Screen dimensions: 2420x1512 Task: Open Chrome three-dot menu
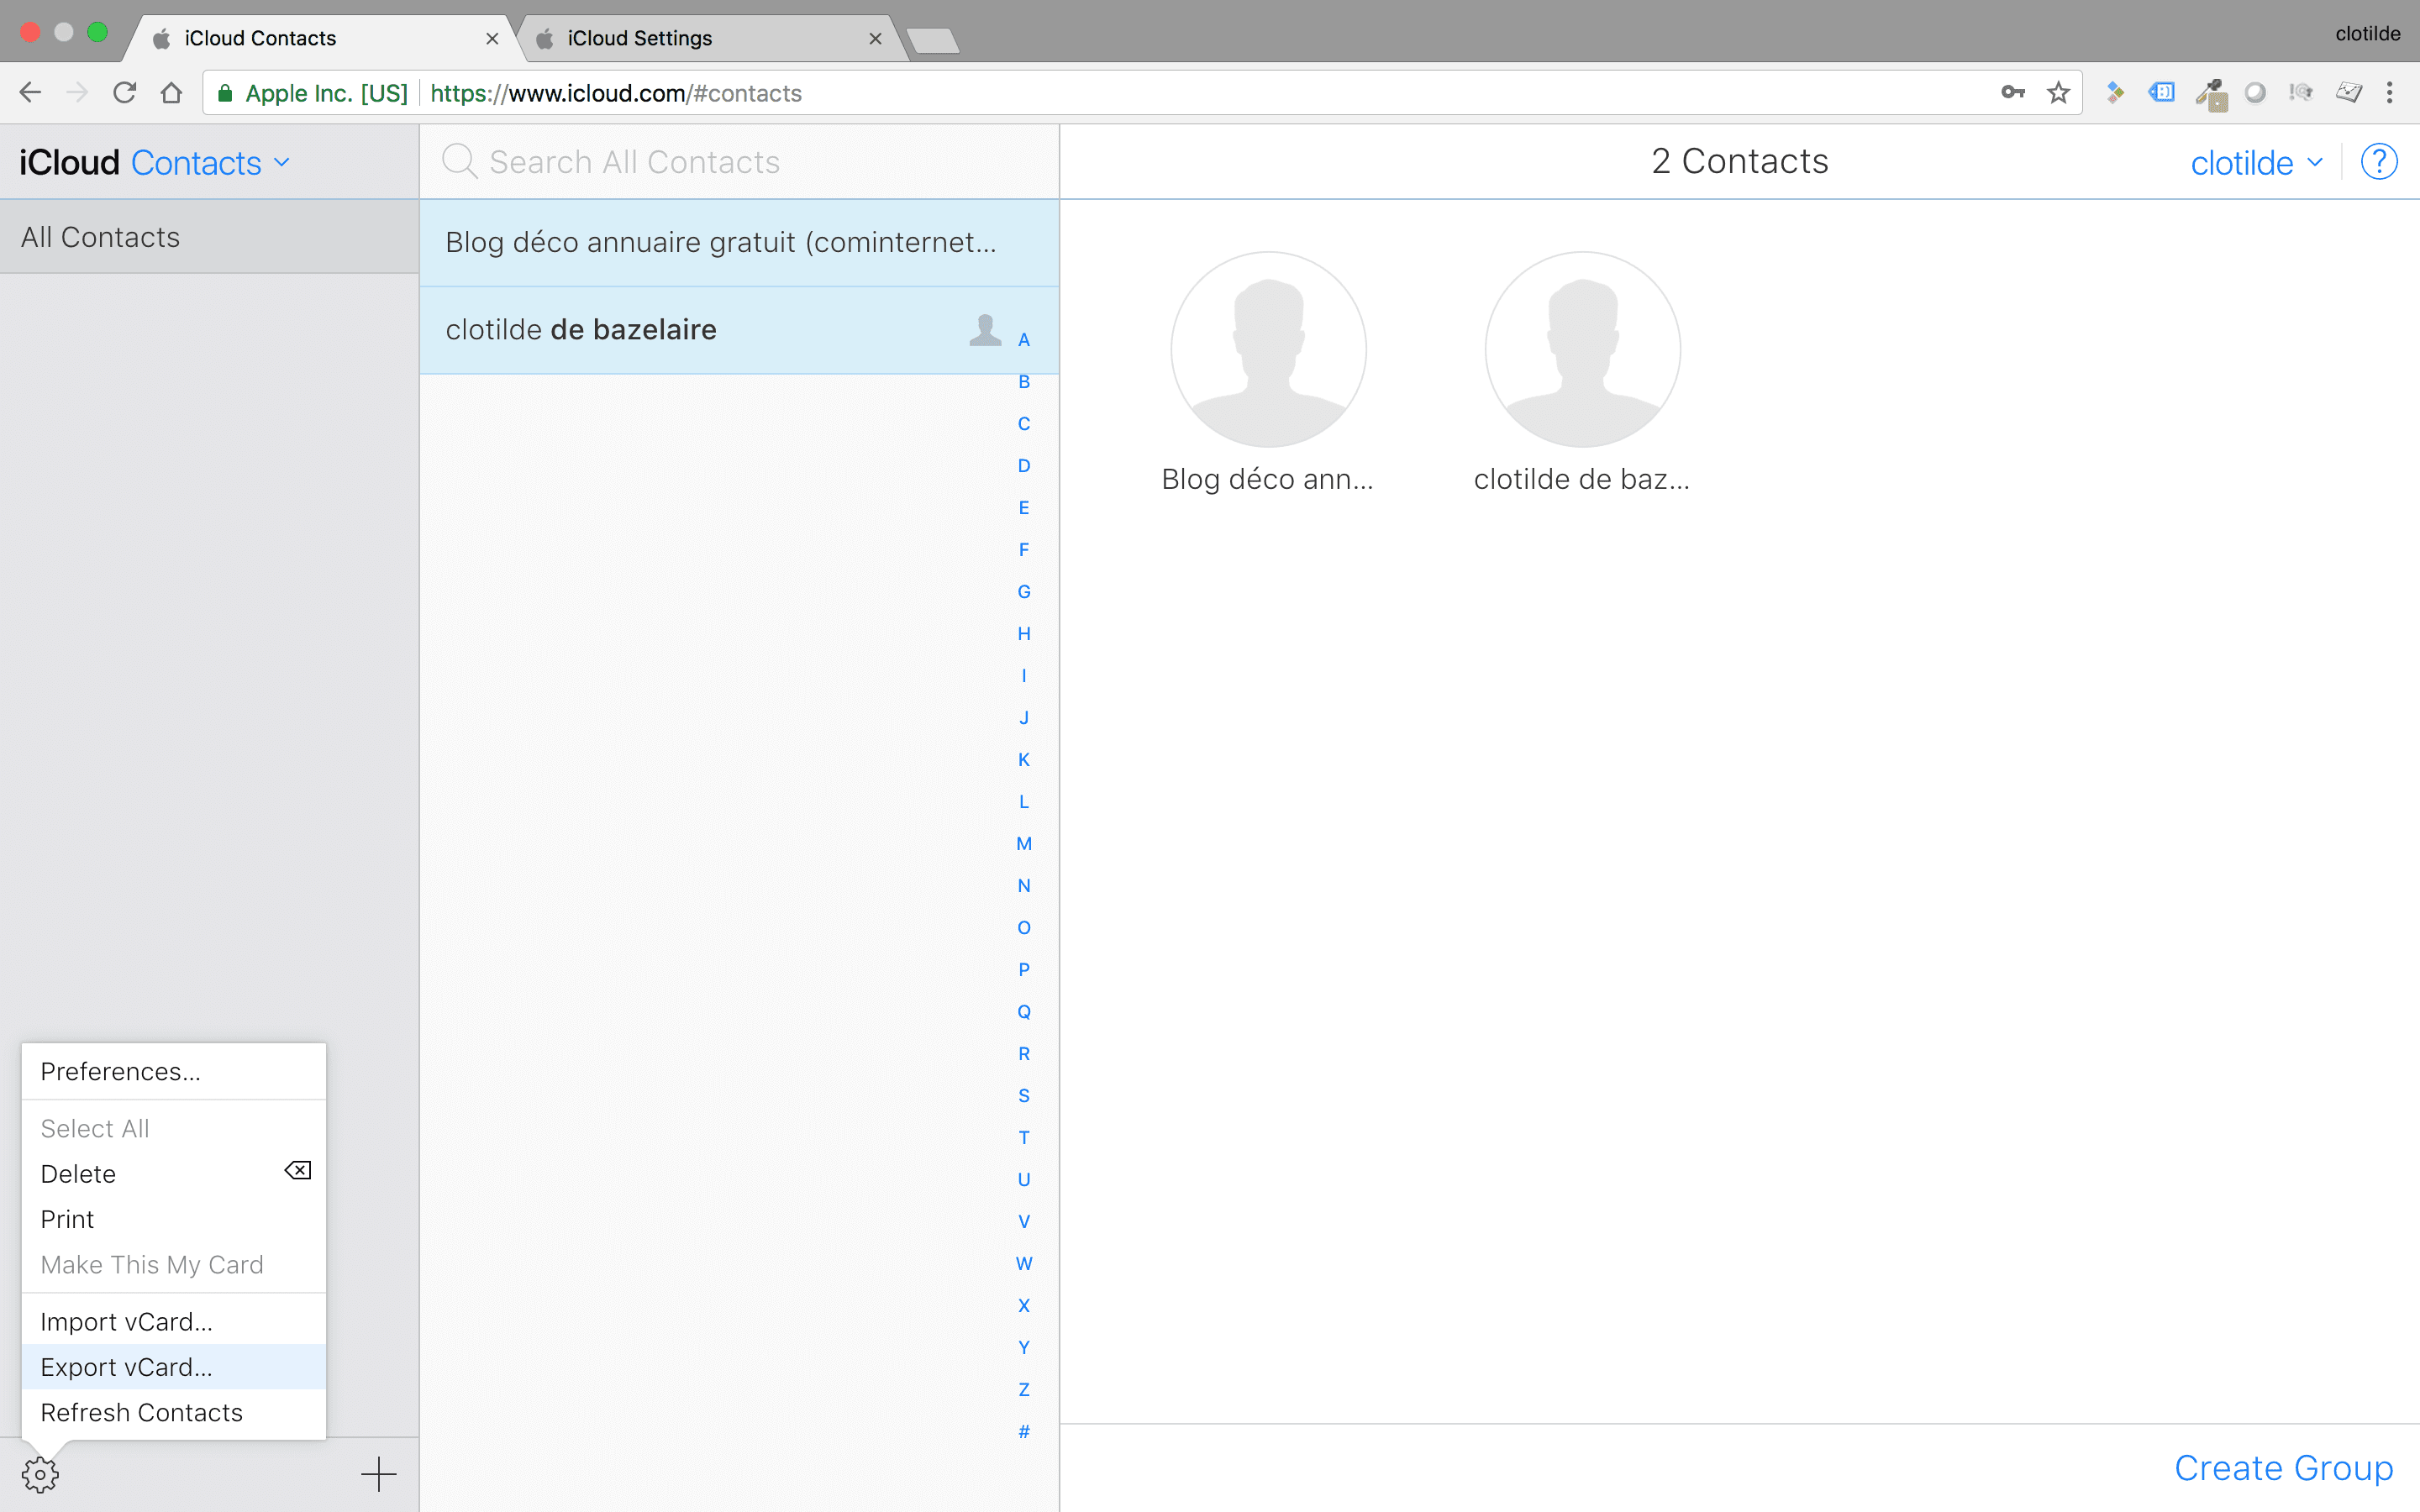coord(2389,93)
